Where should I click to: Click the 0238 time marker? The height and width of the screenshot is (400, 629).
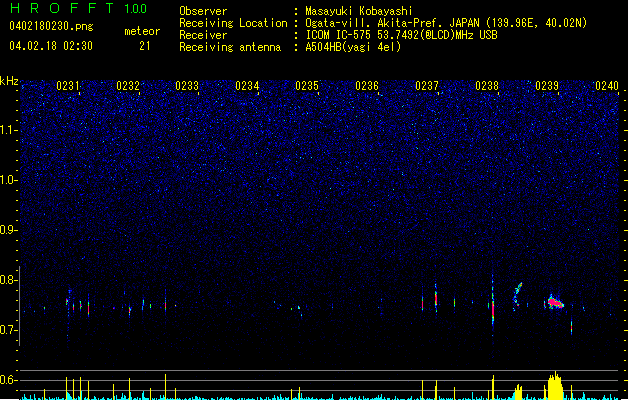click(x=487, y=86)
